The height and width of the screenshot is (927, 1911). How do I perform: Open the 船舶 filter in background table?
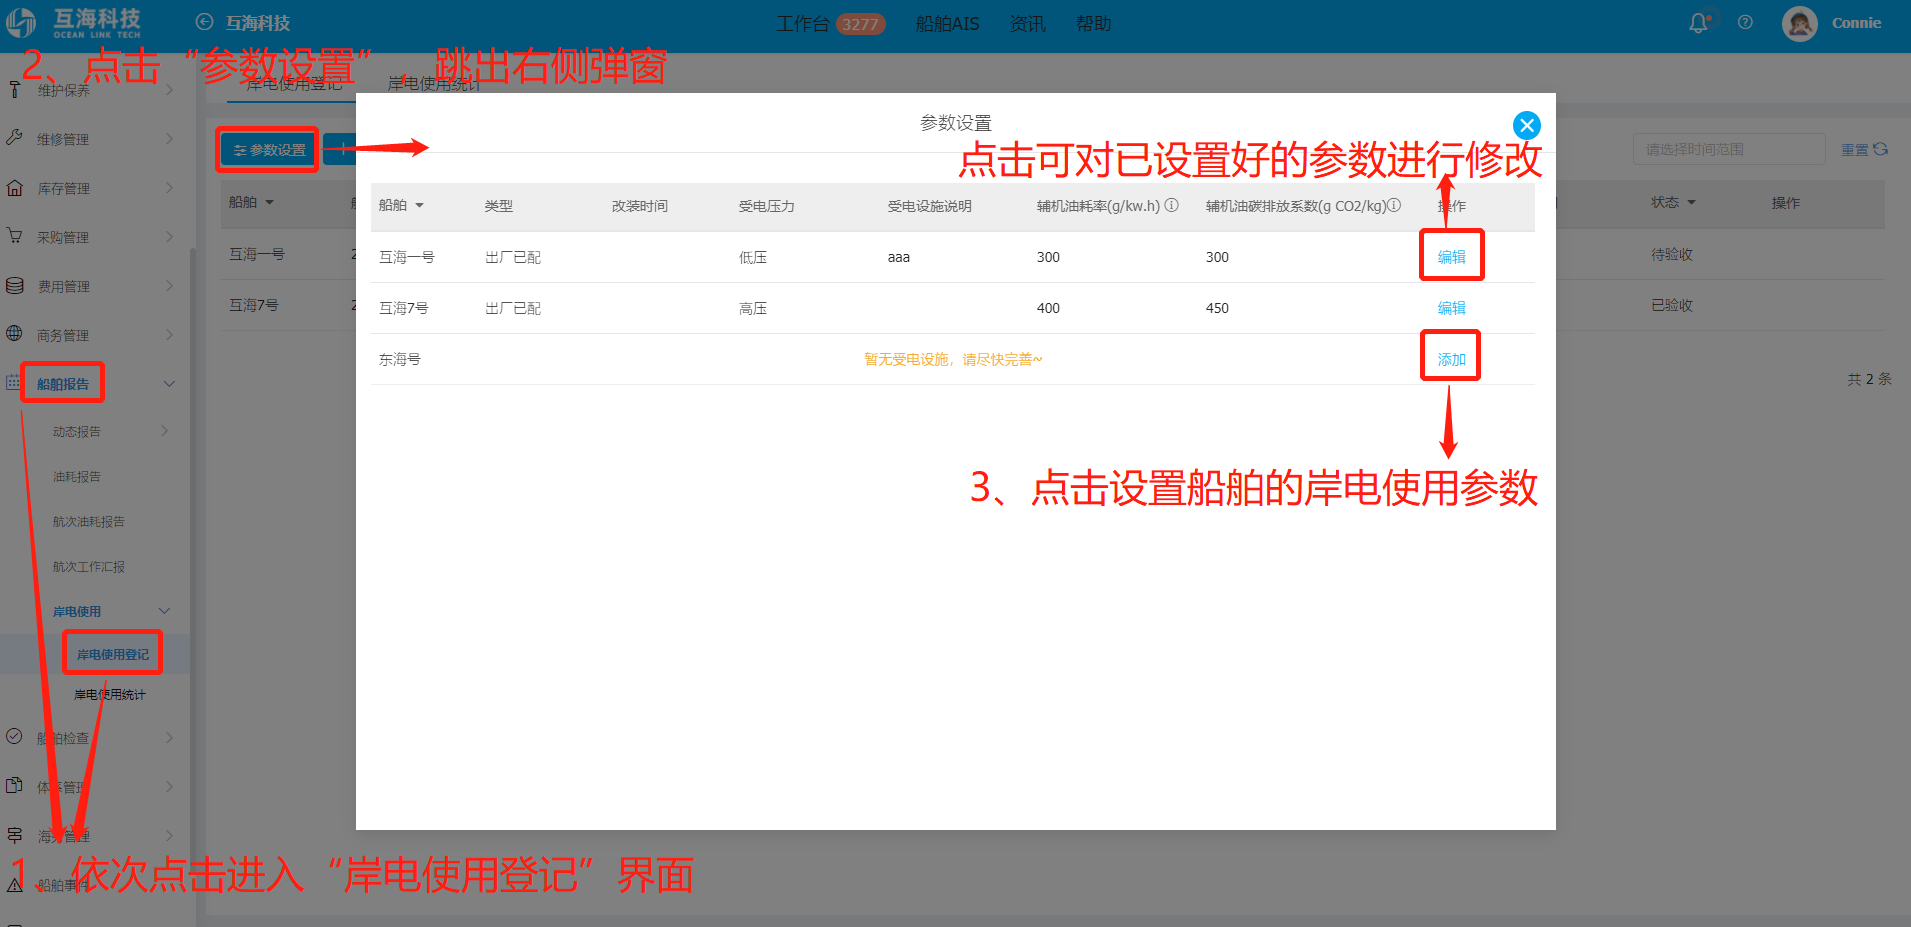tap(269, 202)
